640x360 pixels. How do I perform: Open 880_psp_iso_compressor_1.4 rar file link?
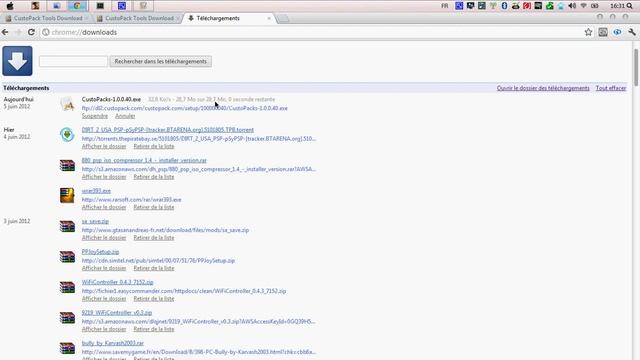point(144,160)
